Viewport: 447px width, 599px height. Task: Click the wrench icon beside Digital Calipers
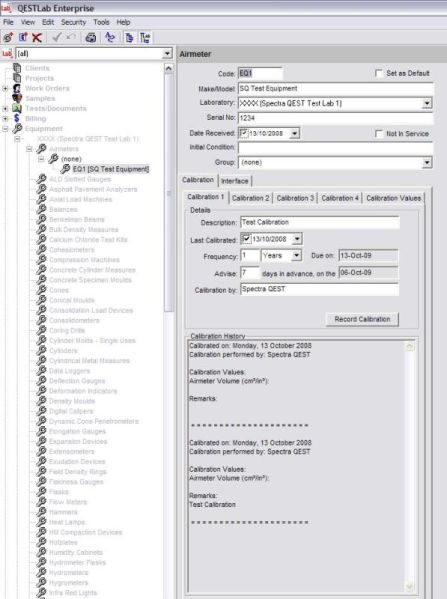(41, 411)
